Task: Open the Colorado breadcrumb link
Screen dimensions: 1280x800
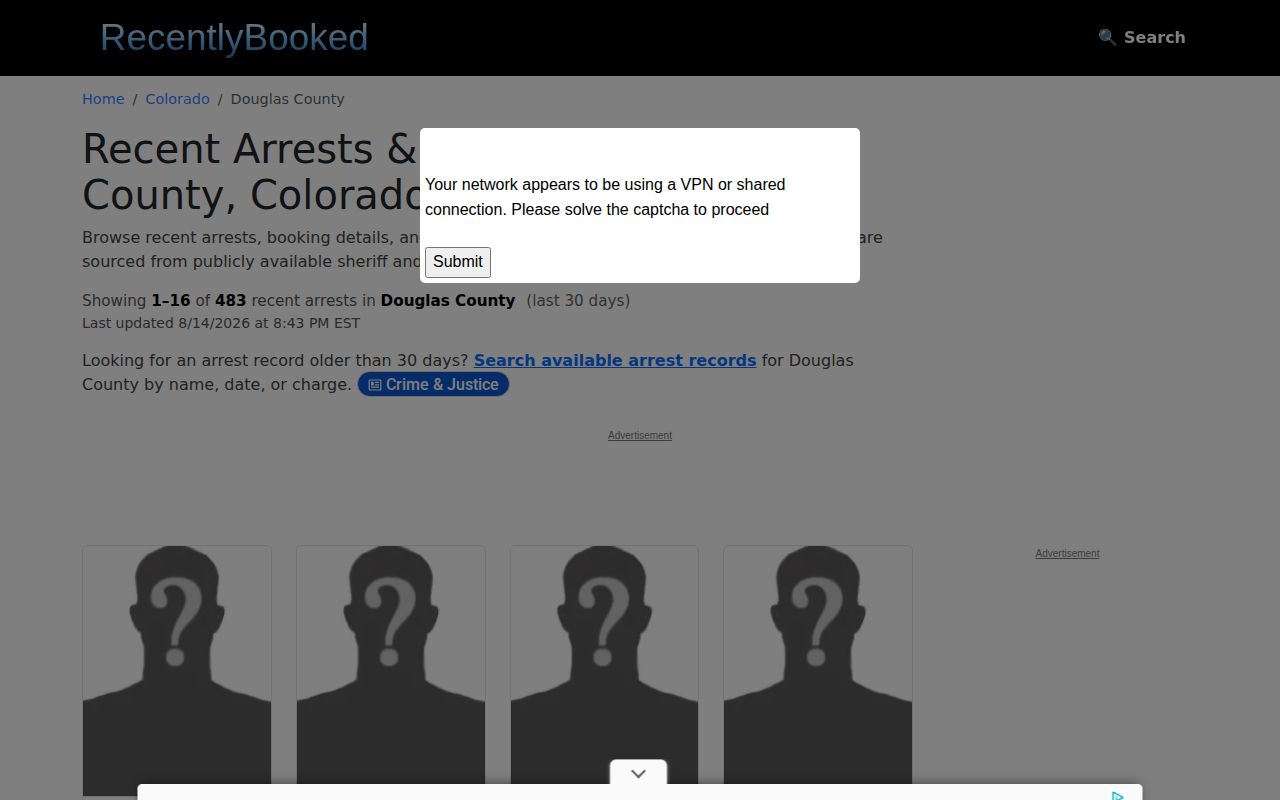Action: [x=177, y=99]
